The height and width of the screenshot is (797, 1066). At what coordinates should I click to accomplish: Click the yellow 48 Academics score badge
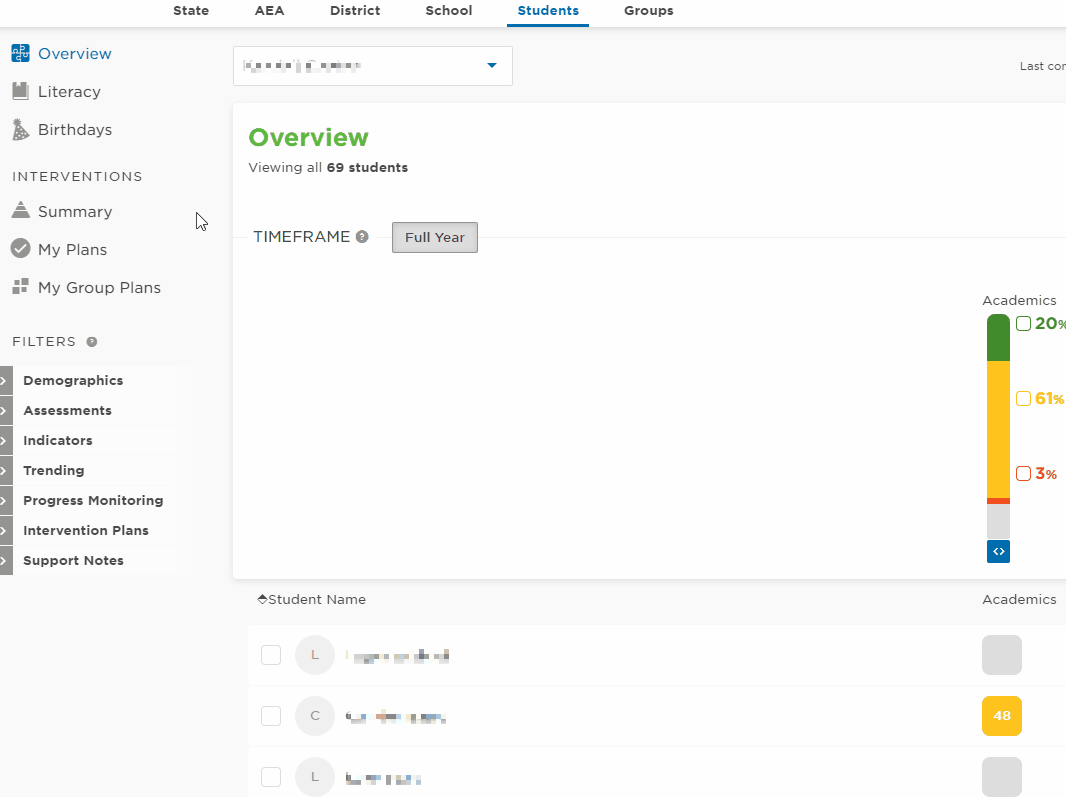point(1002,716)
